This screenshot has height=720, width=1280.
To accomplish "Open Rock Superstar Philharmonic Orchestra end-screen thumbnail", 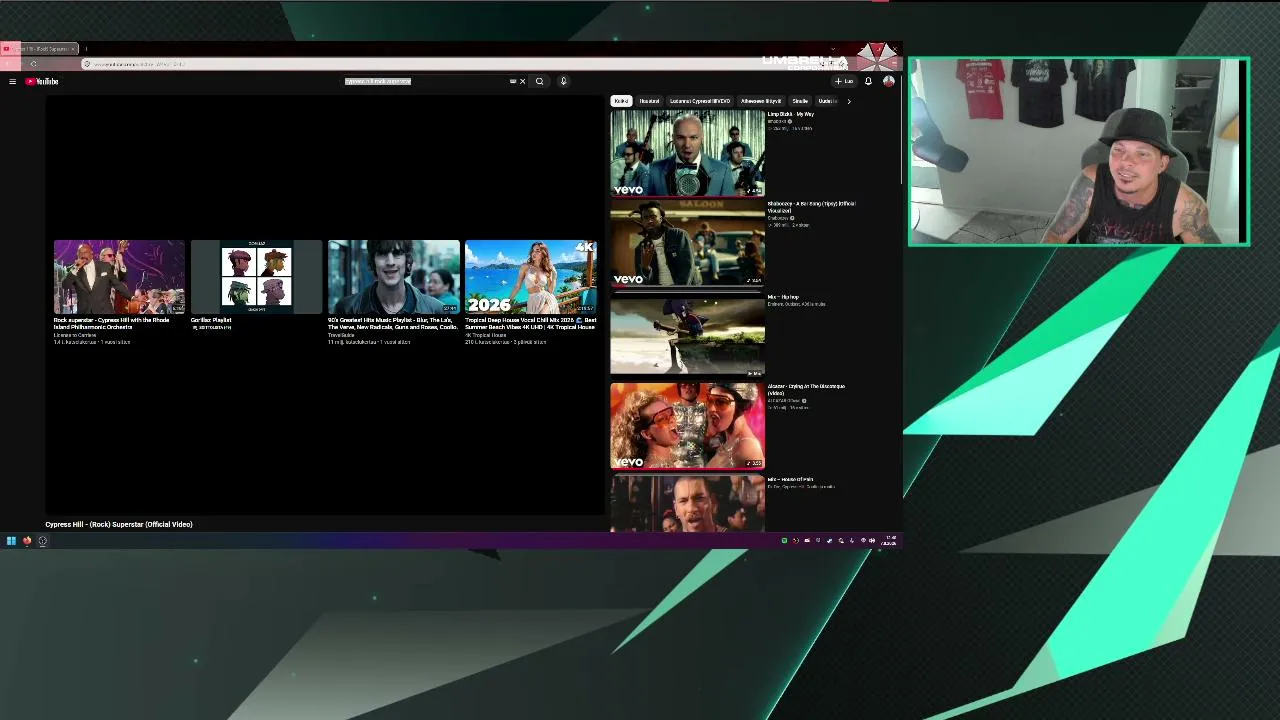I will 119,277.
